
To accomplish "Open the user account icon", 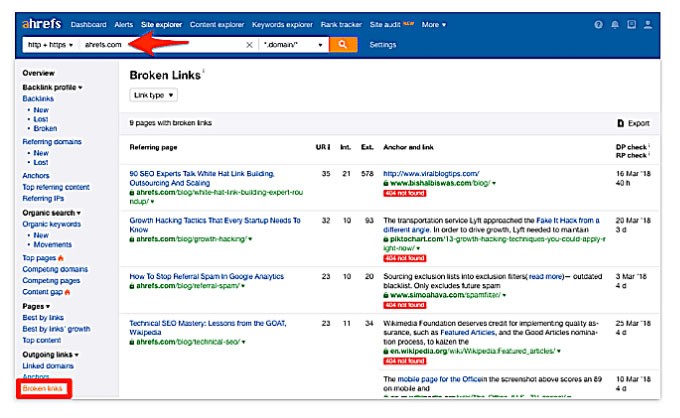I will pyautogui.click(x=648, y=24).
